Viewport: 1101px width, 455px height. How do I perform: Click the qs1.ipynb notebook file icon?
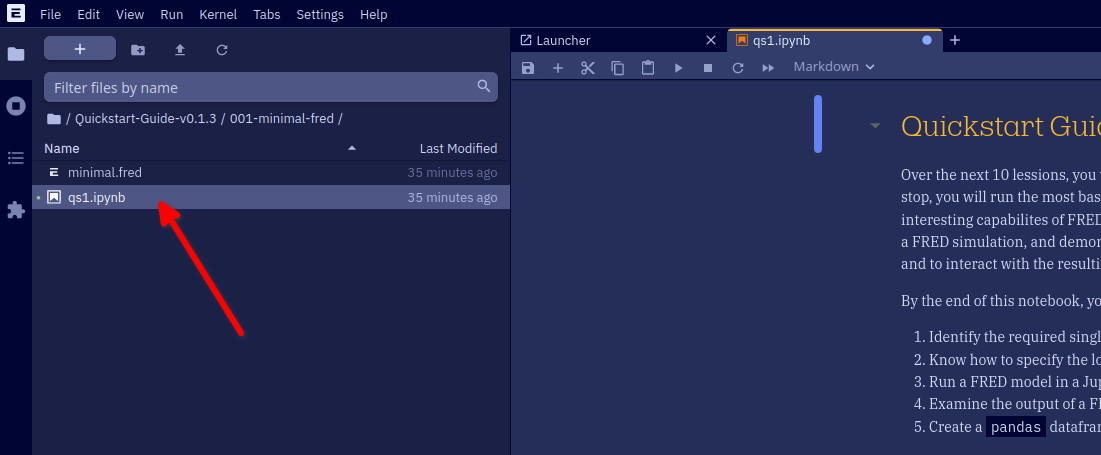[54, 197]
